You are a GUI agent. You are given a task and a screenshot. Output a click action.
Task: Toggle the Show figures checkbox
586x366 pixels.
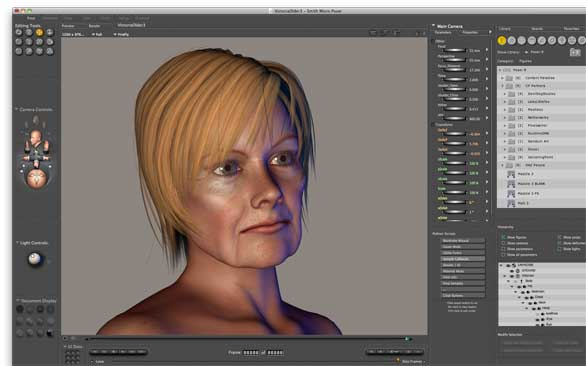tap(503, 237)
